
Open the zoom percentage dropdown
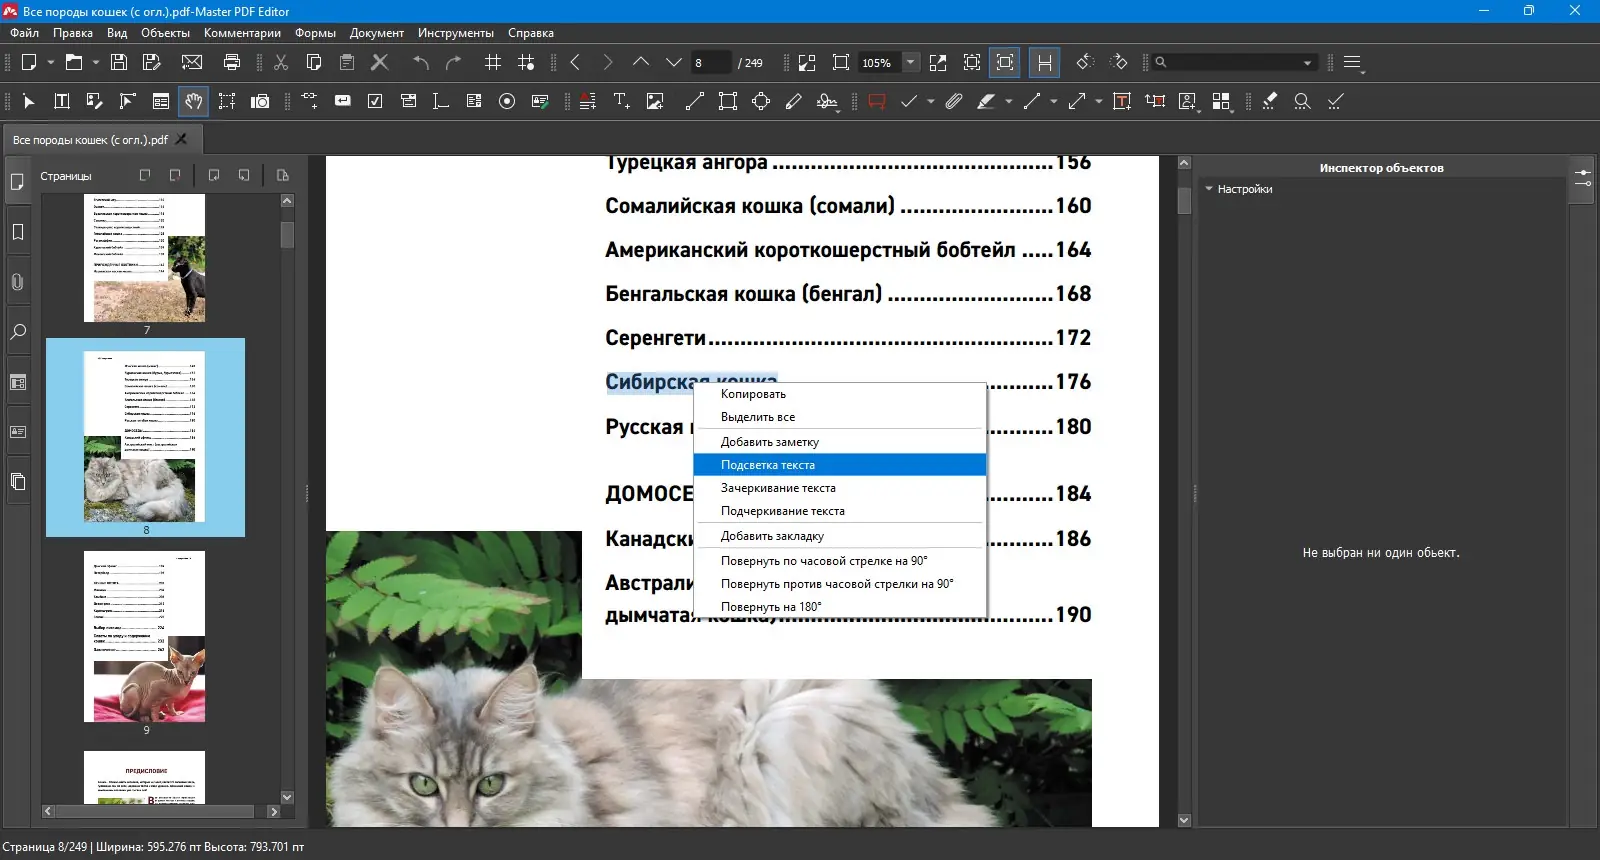pyautogui.click(x=910, y=62)
